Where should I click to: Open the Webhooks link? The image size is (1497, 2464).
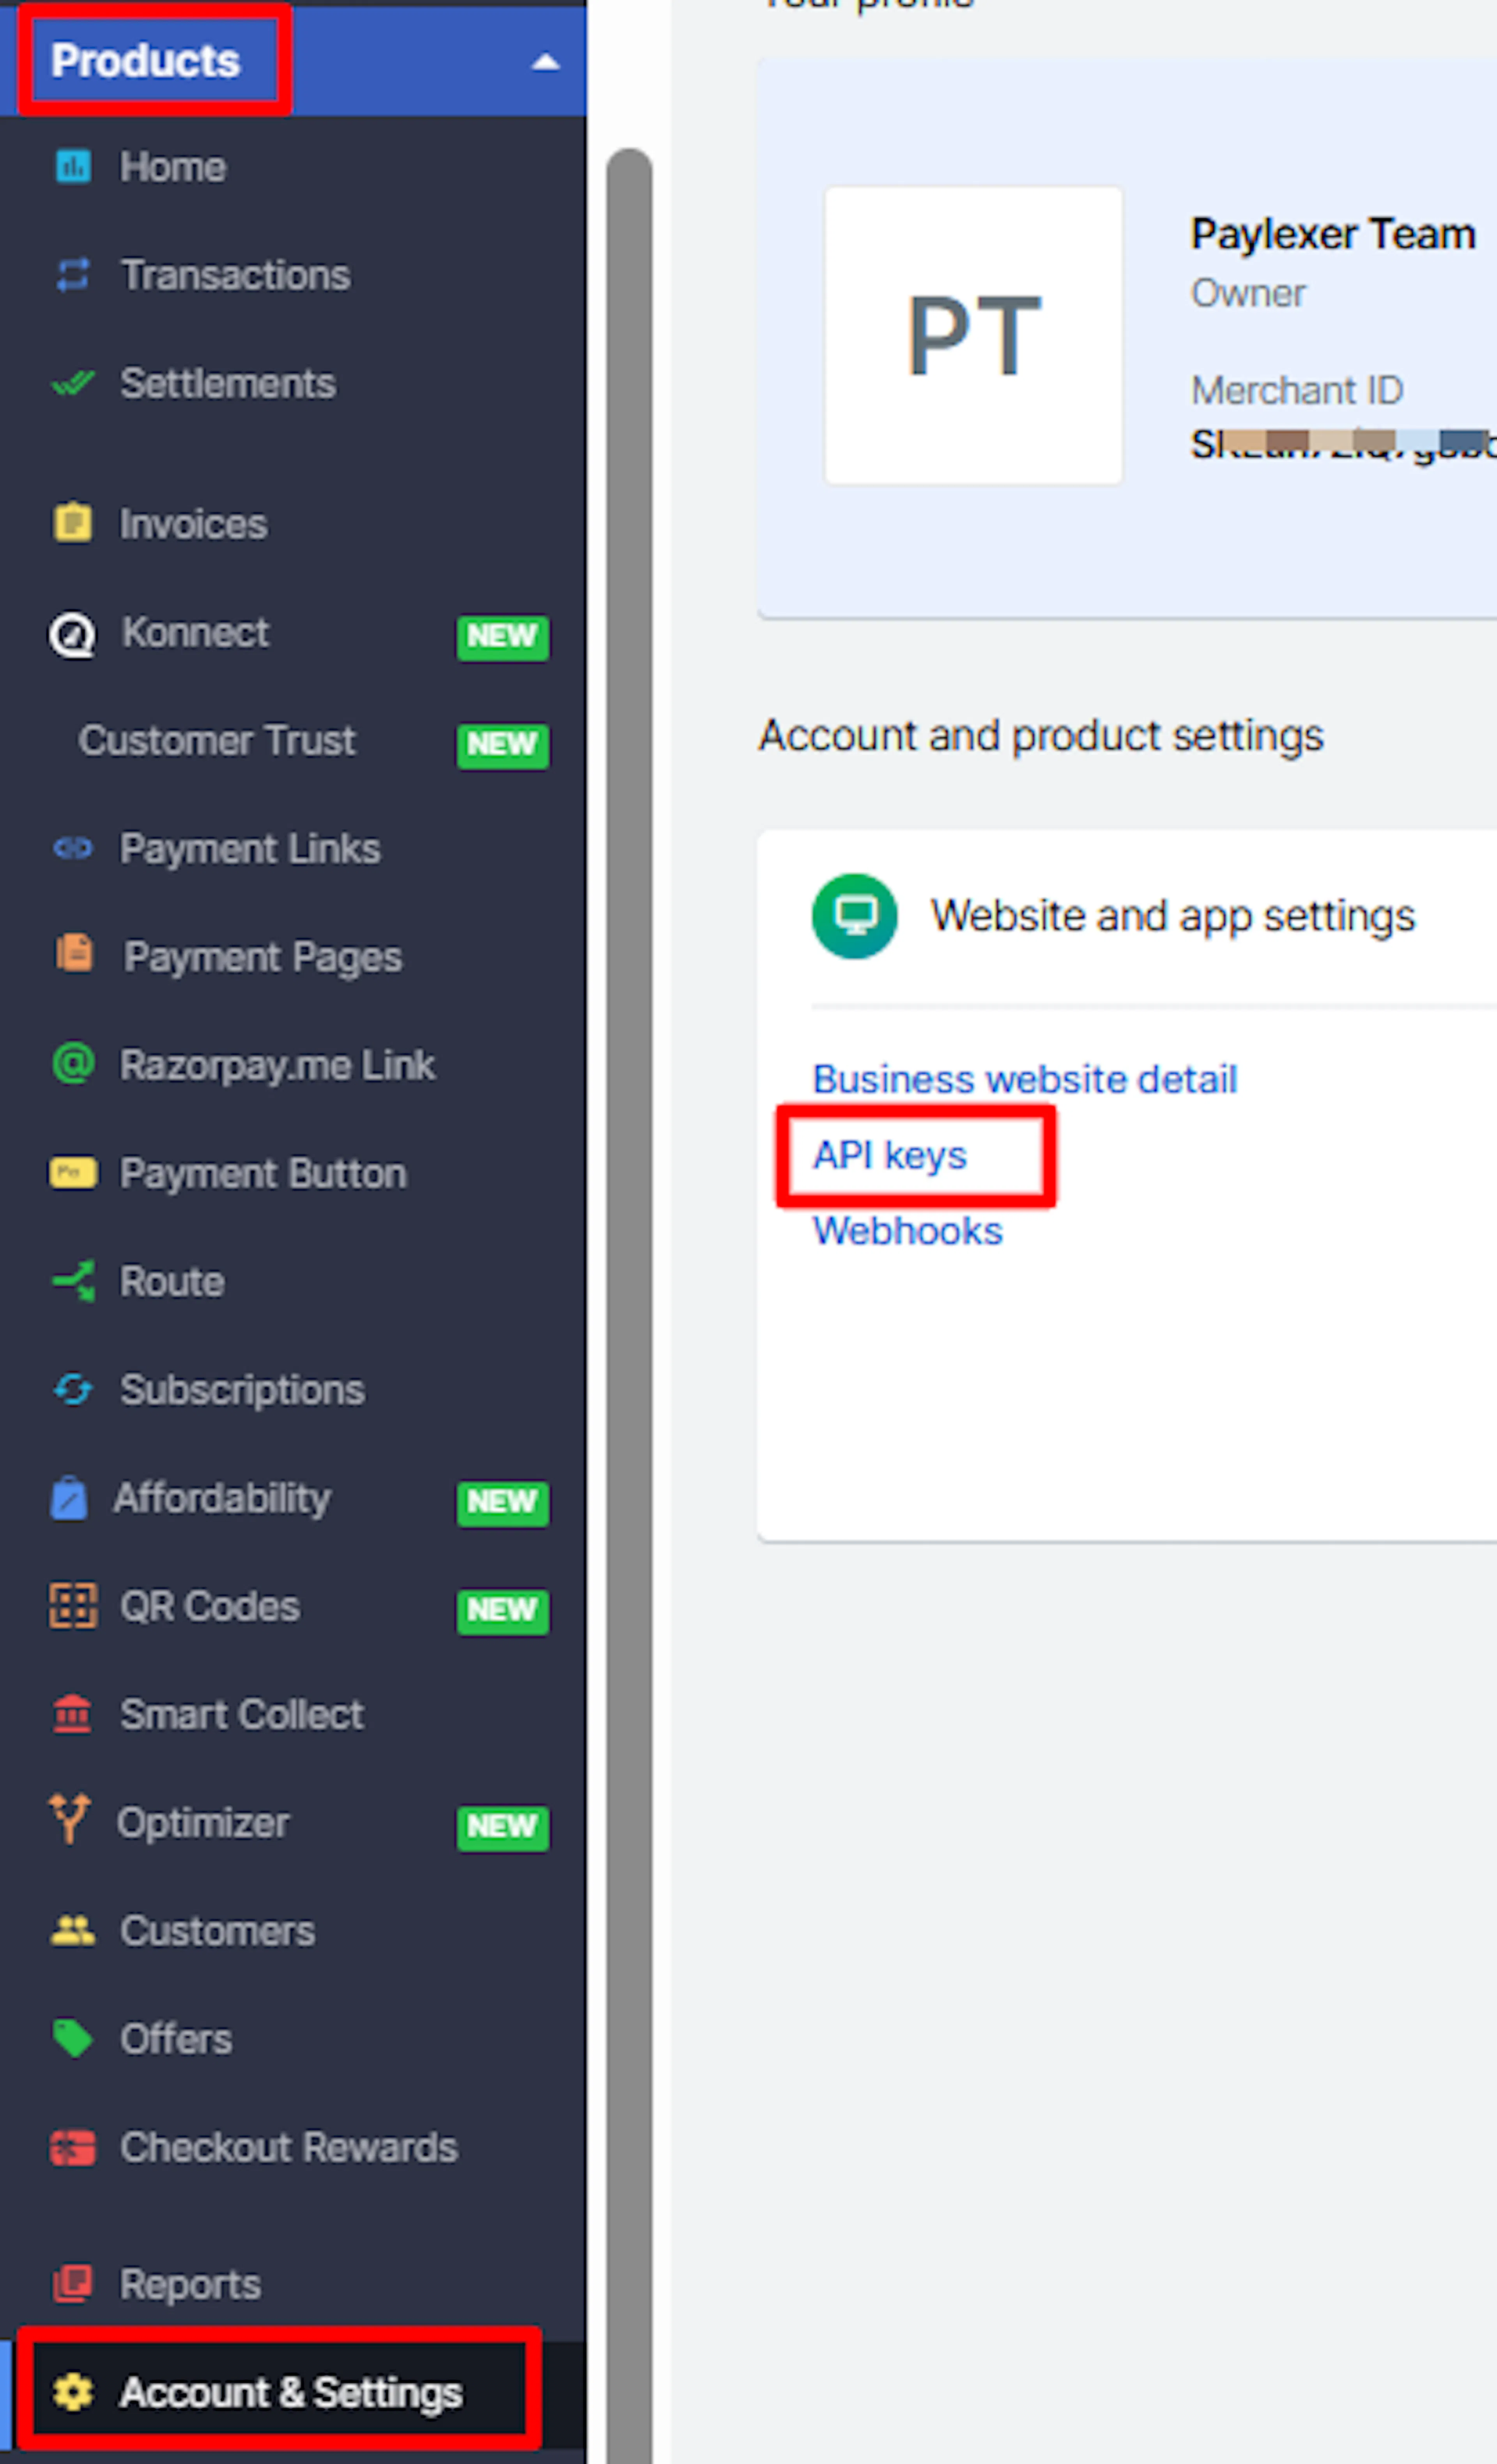(907, 1231)
